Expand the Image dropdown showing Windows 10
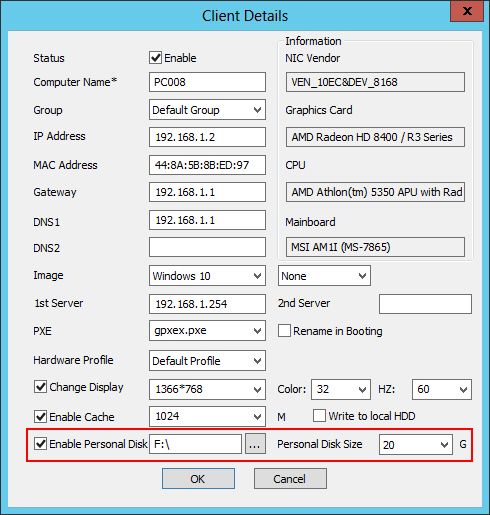Viewport: 490px width, 515px height. pos(207,276)
